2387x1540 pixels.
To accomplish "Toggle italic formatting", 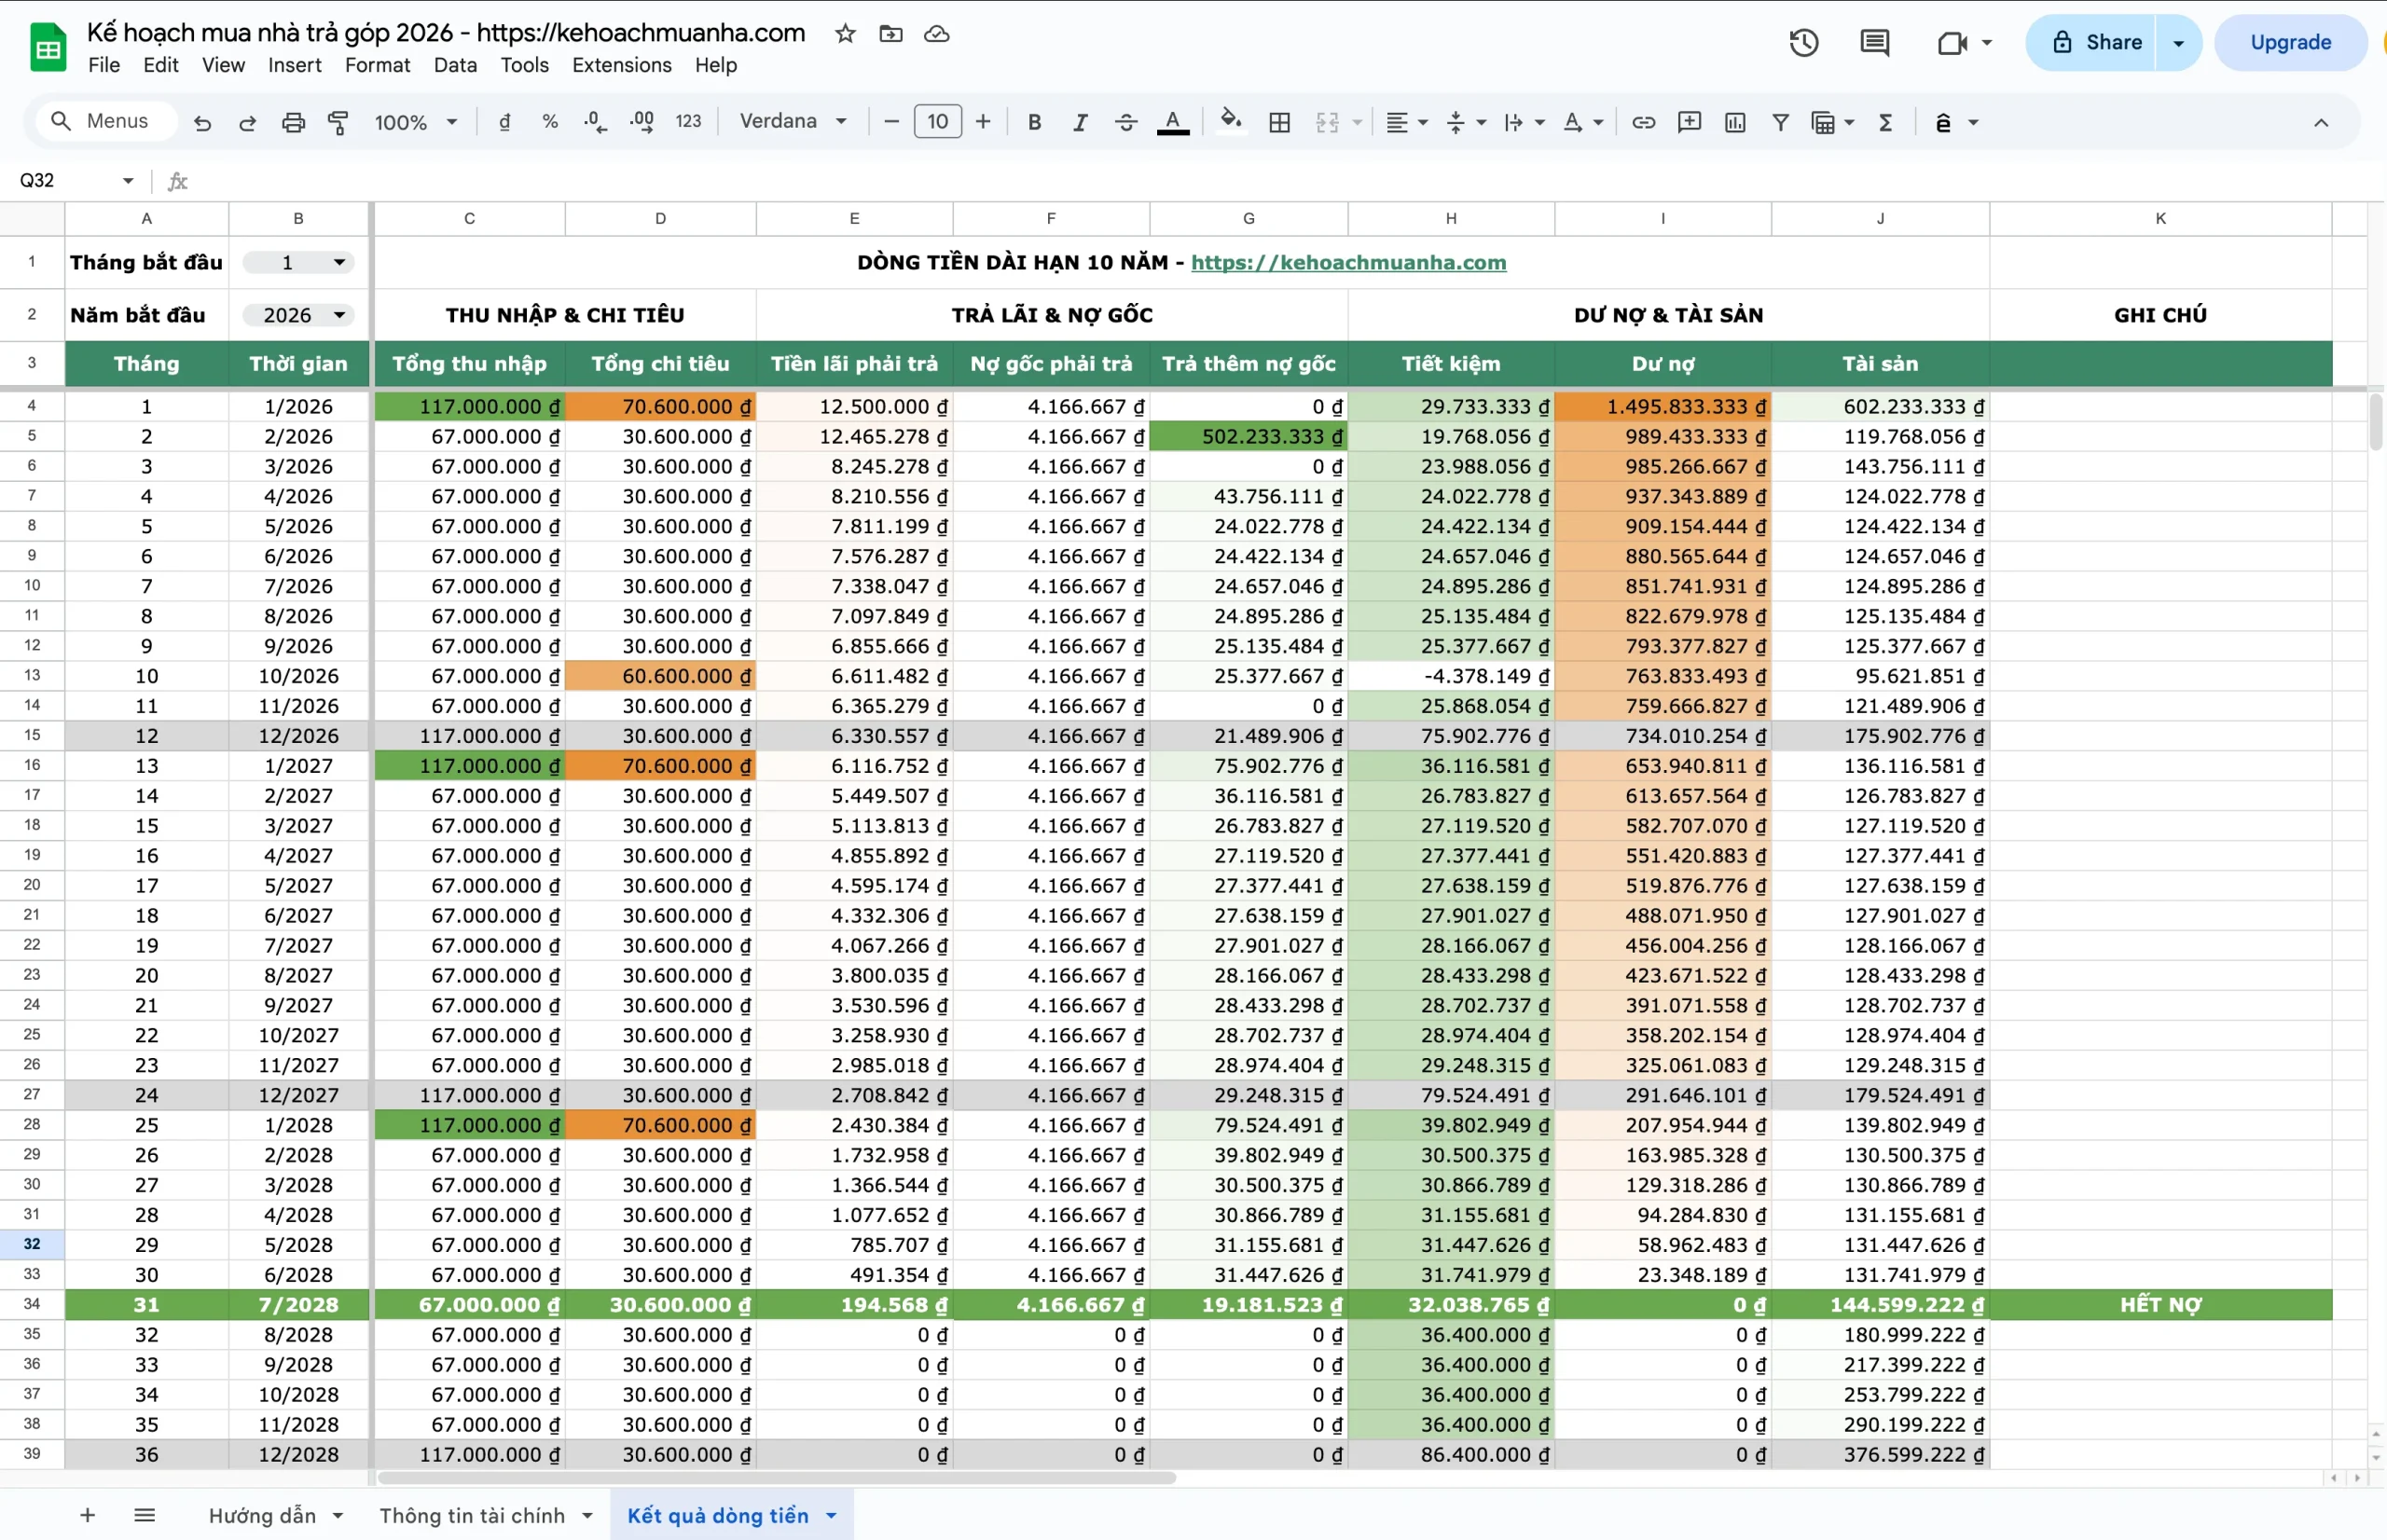I will pos(1080,122).
